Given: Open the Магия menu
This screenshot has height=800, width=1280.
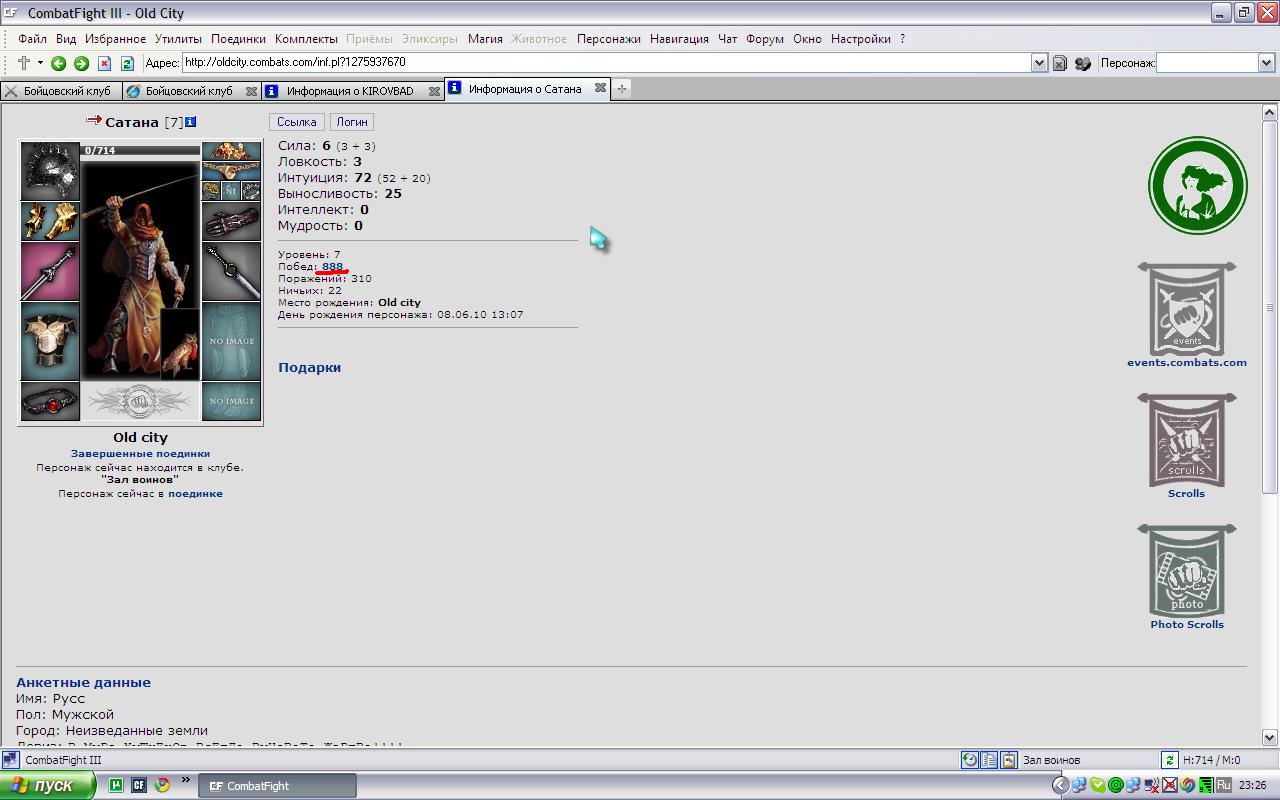Looking at the screenshot, I should pos(485,39).
